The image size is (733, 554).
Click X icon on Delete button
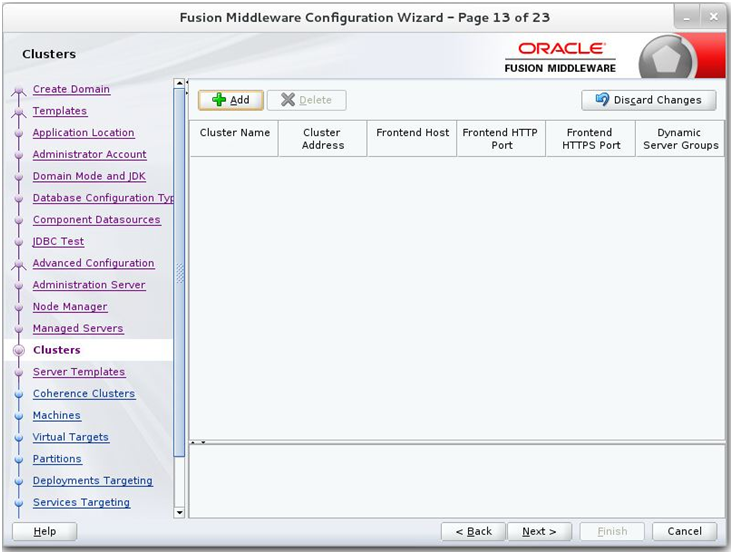click(x=288, y=100)
